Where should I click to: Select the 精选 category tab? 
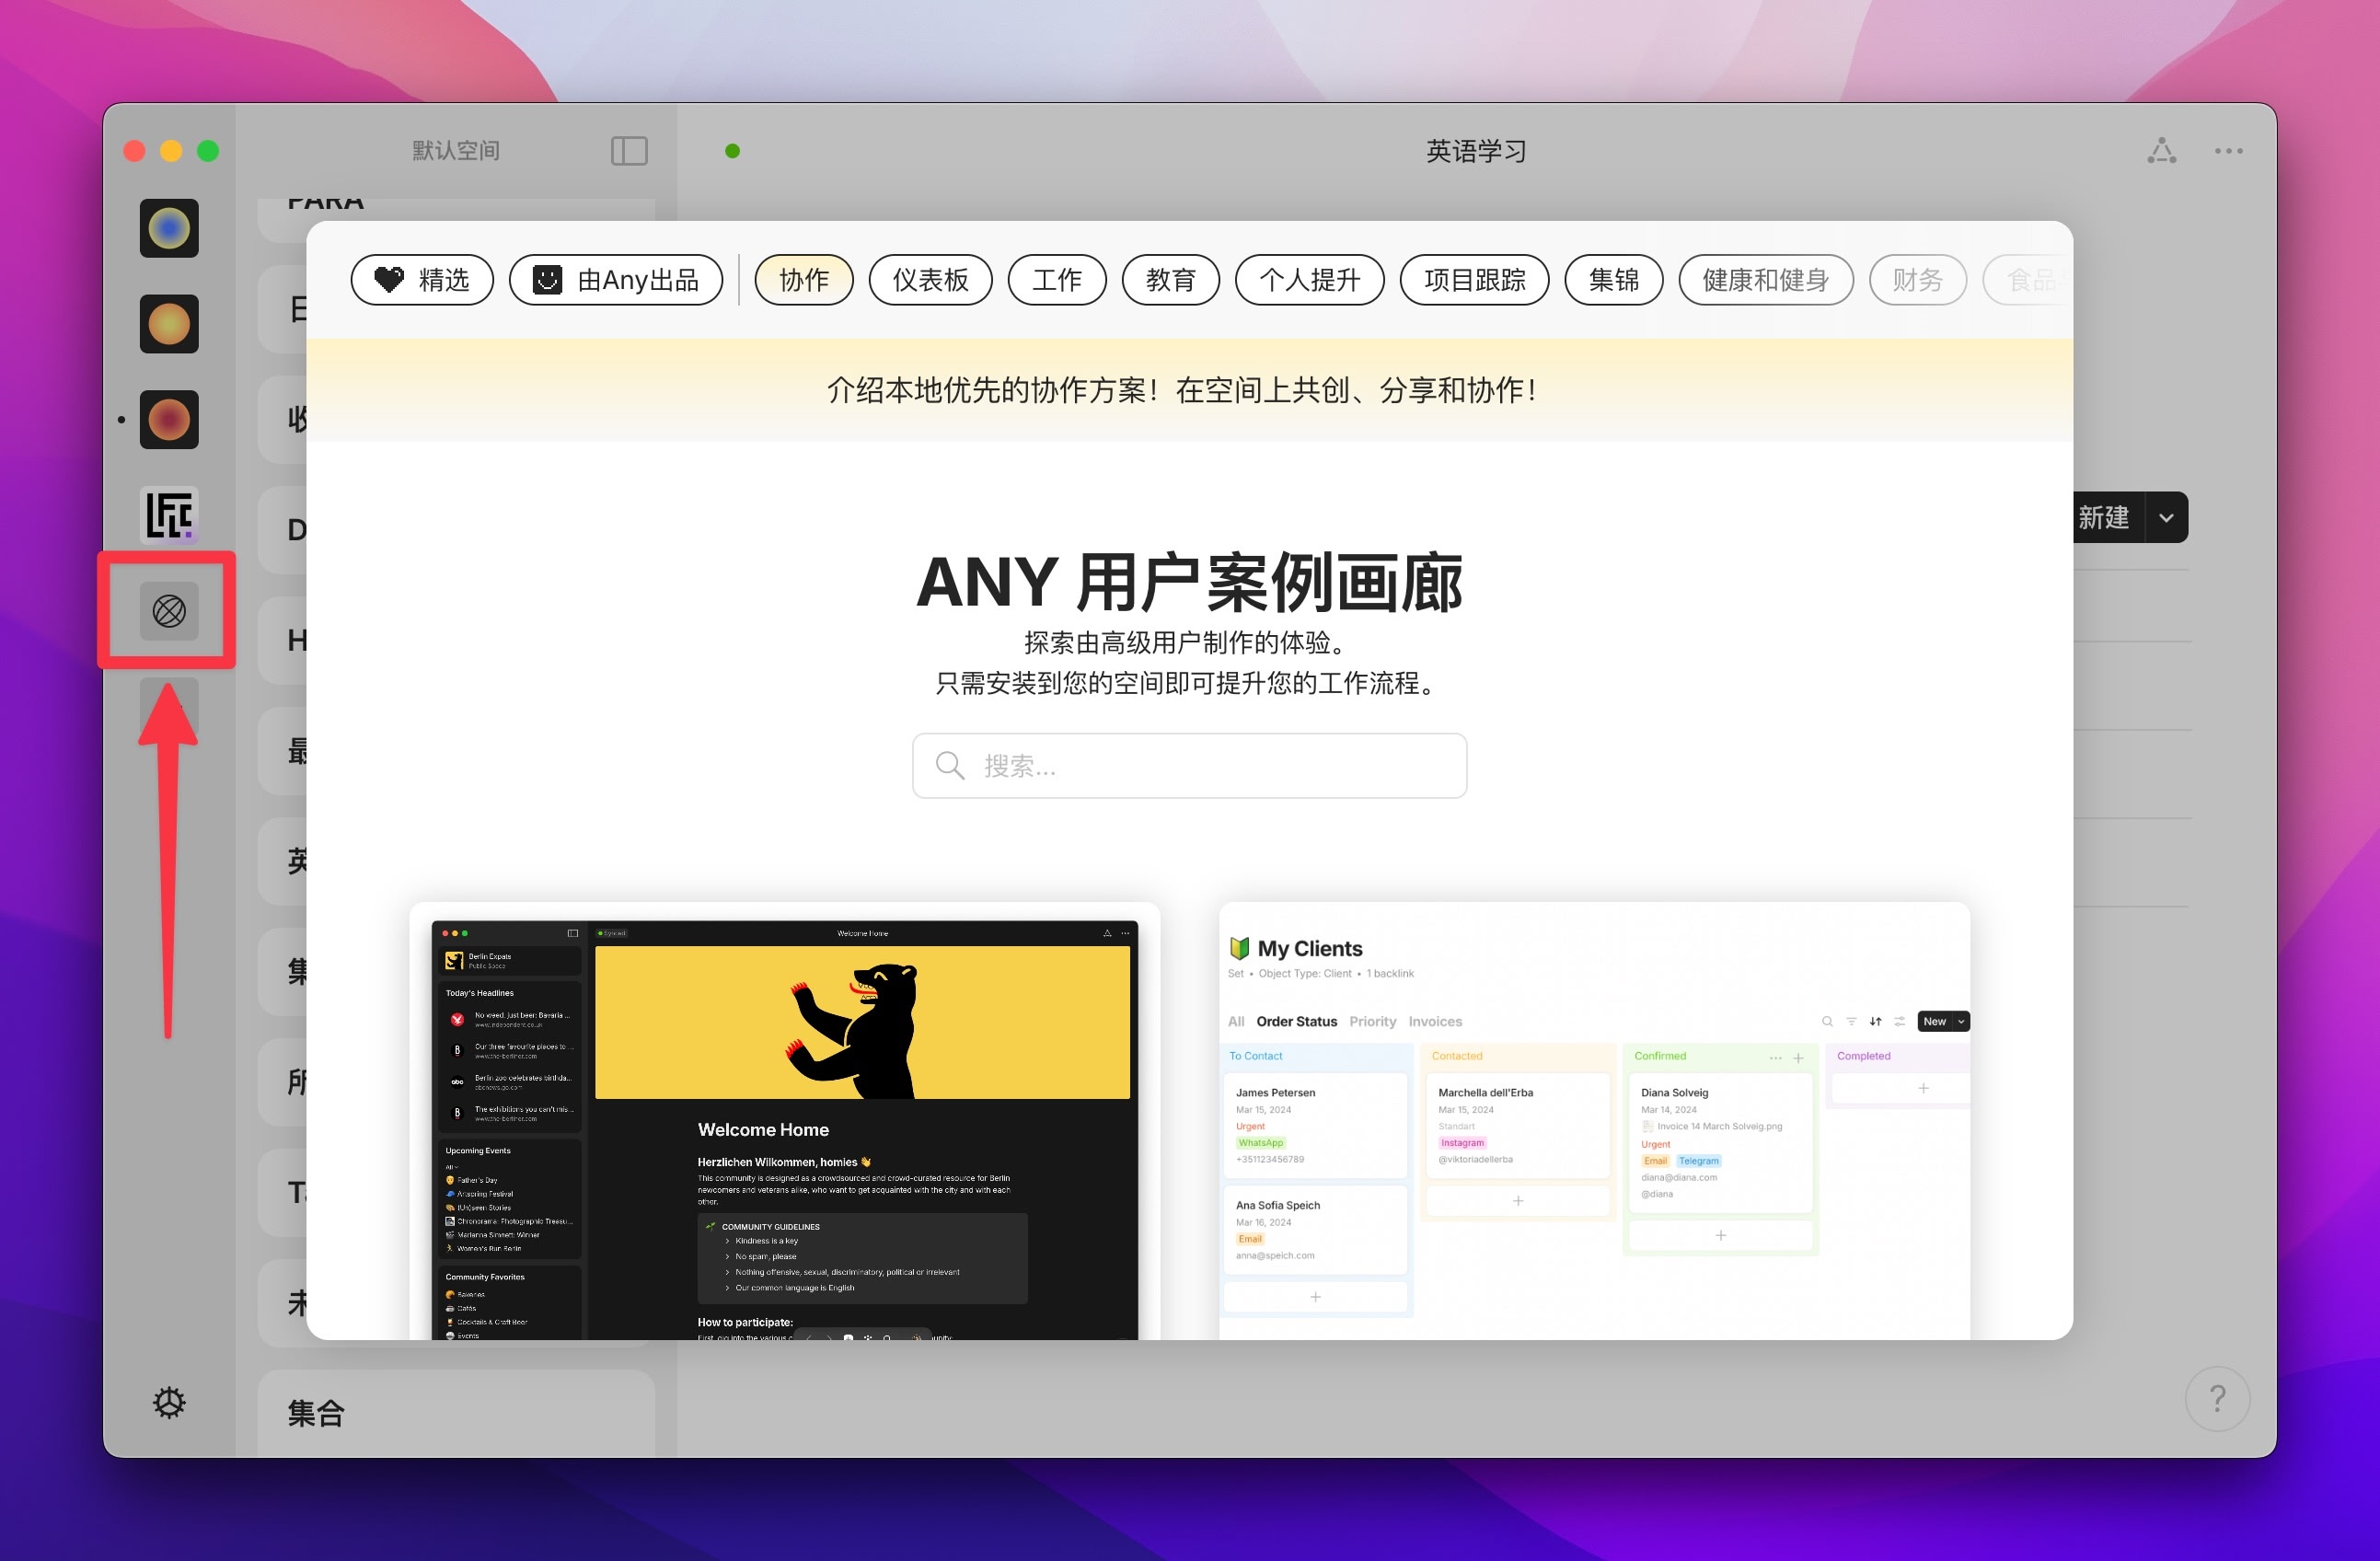click(x=422, y=280)
